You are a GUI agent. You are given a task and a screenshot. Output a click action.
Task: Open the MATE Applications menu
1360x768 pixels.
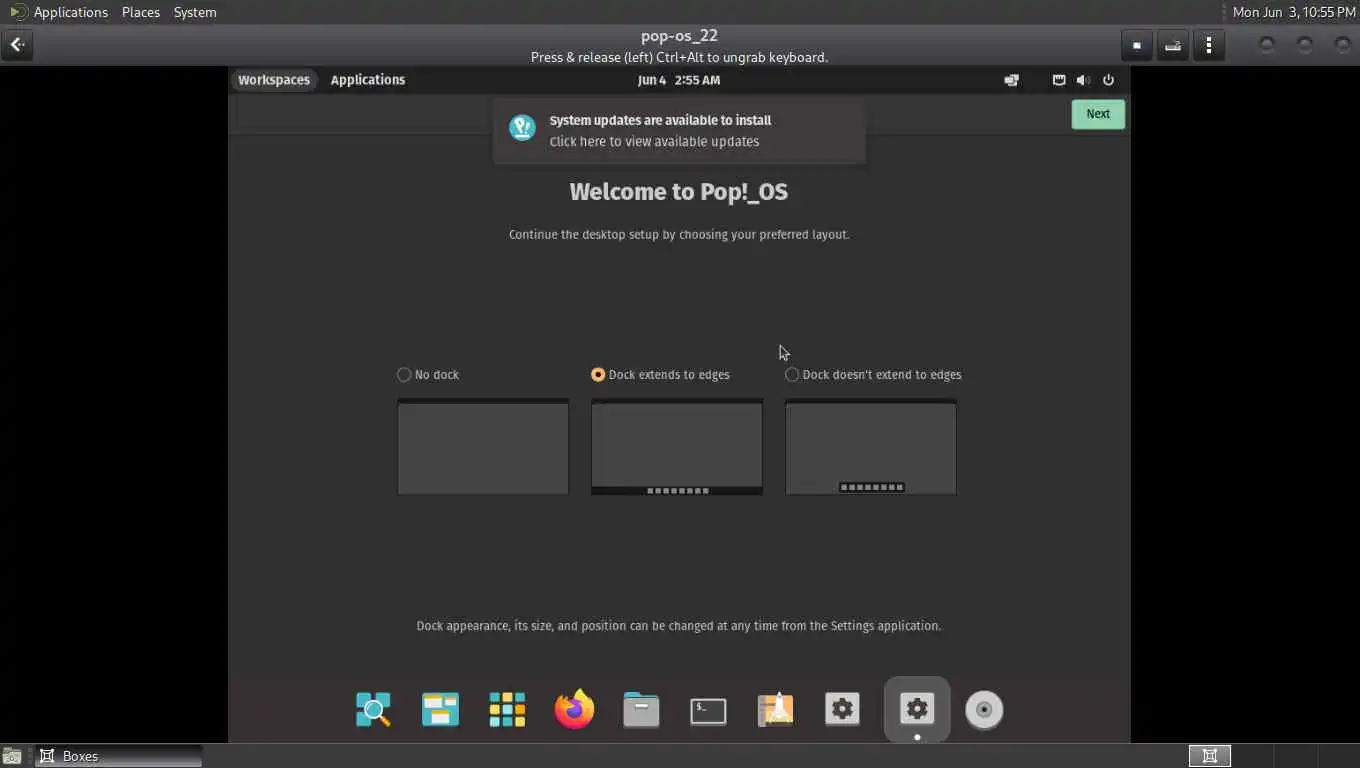tap(59, 12)
